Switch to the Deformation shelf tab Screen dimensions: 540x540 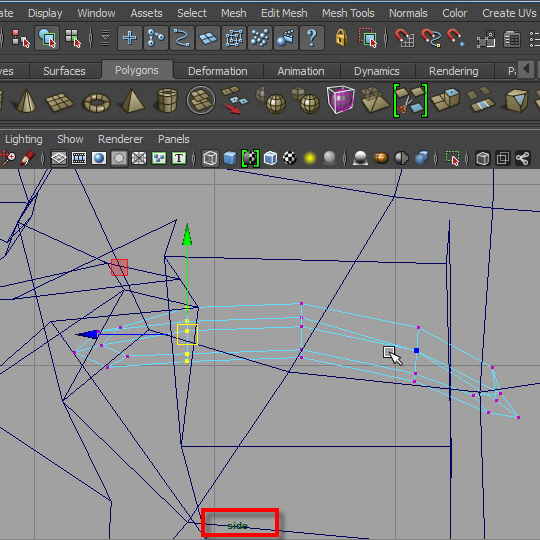point(218,71)
